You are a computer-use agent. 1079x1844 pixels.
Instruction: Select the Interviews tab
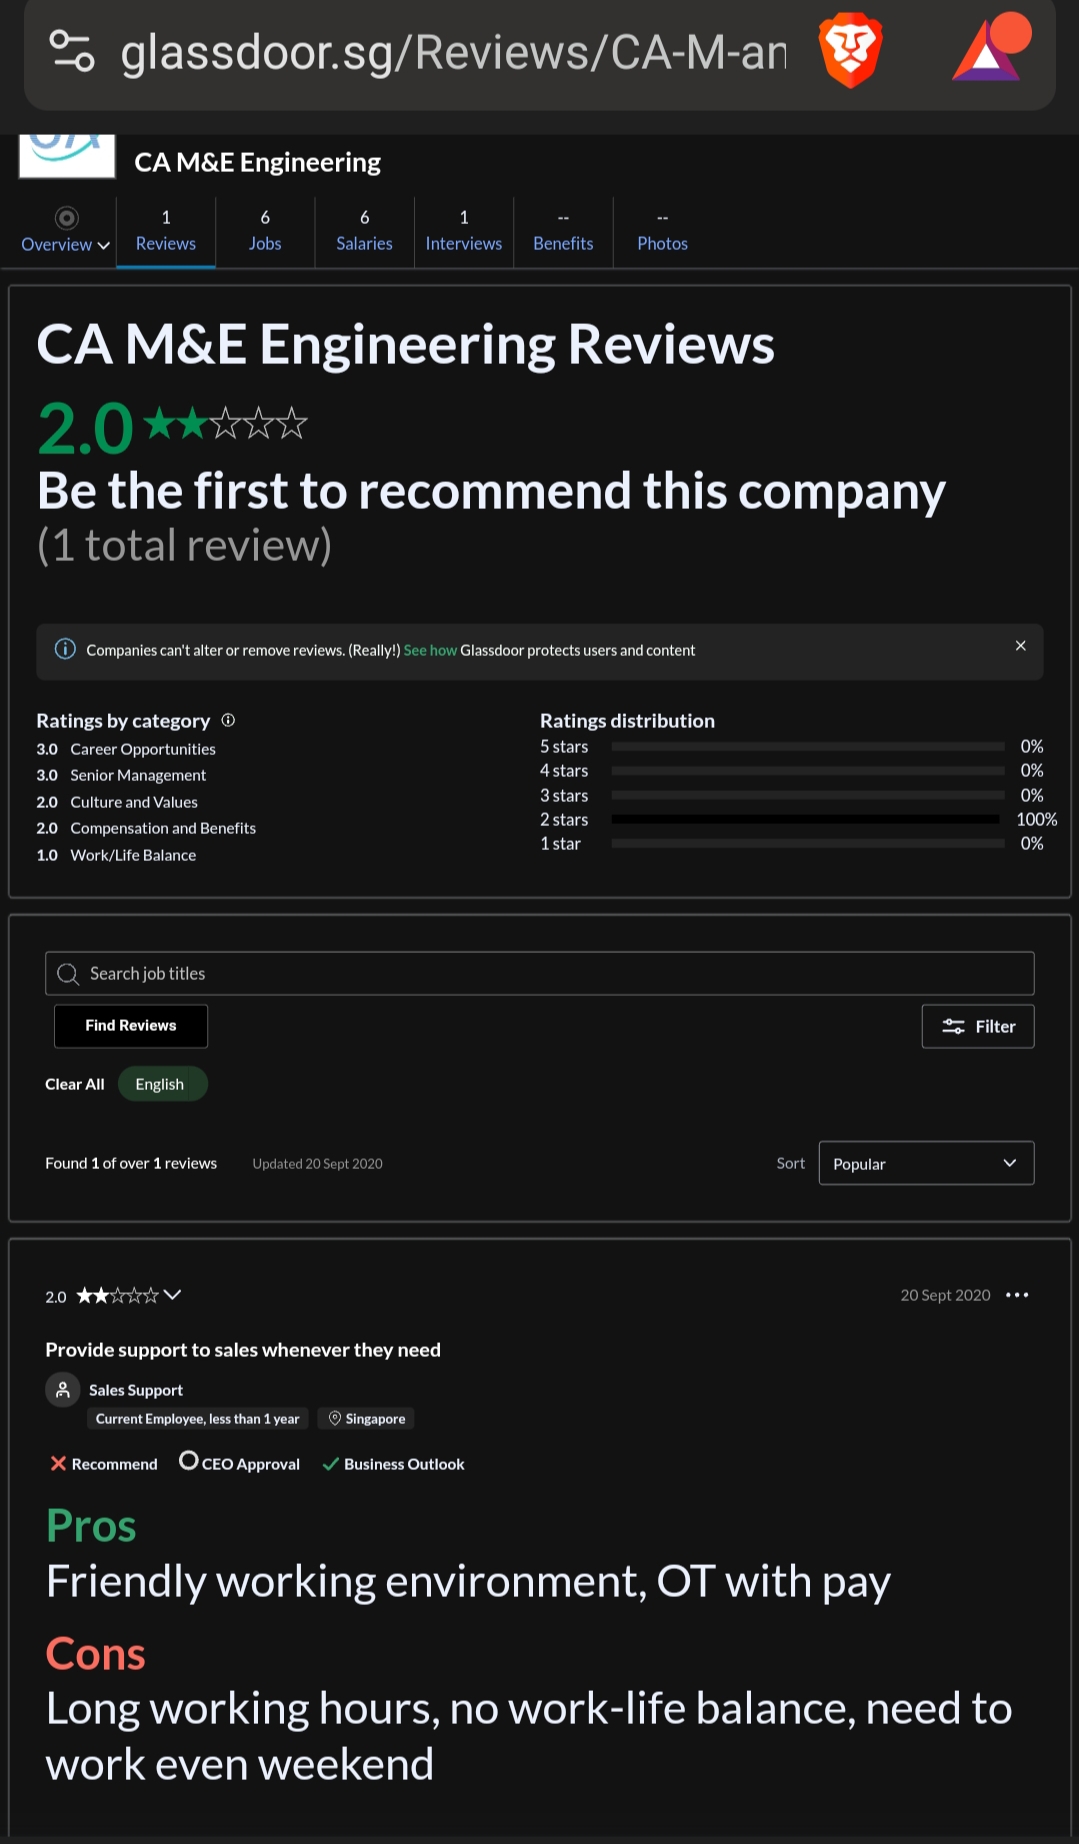pyautogui.click(x=464, y=231)
